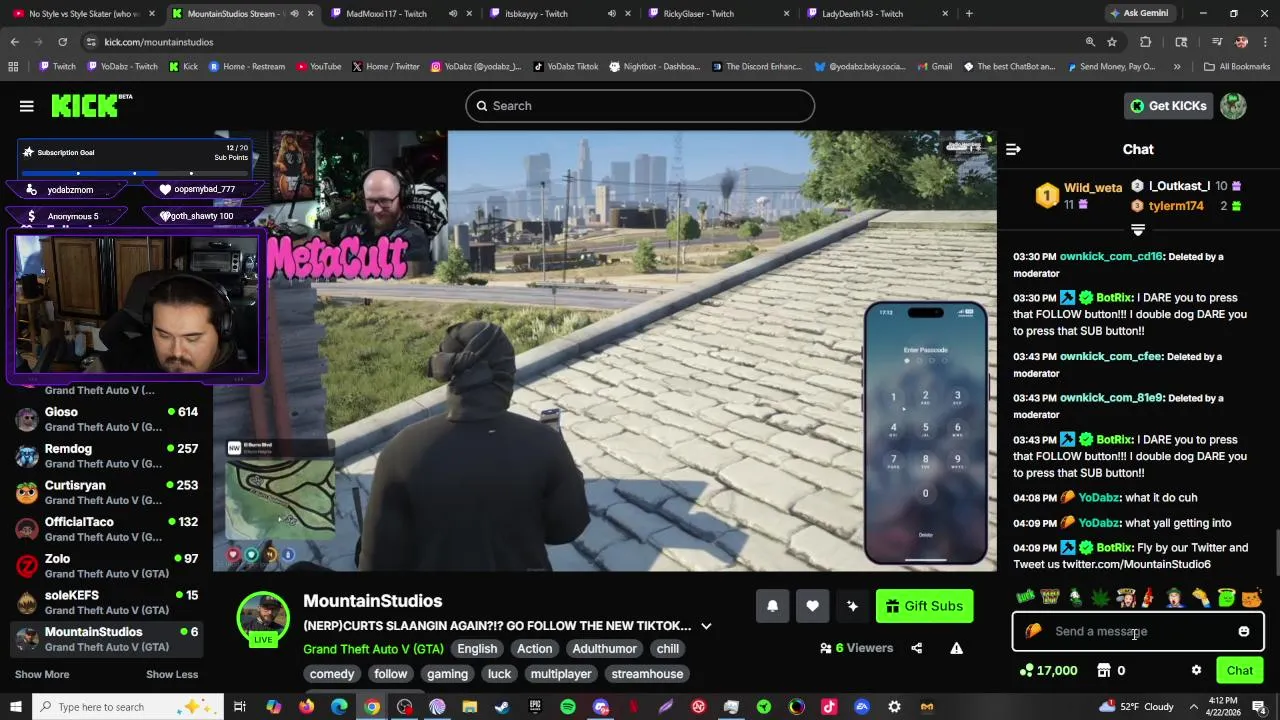The height and width of the screenshot is (720, 1280).
Task: Open Windows Start menu
Action: (16, 707)
